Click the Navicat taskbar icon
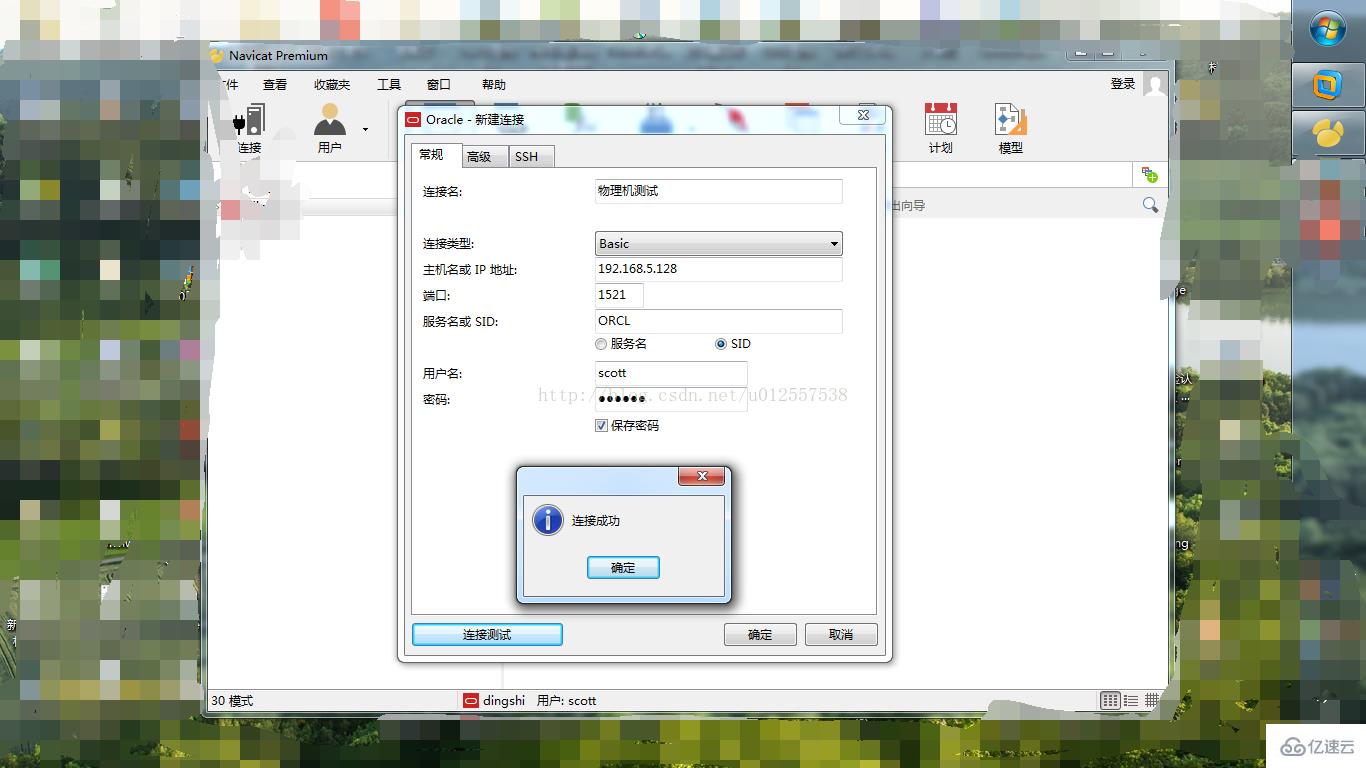The height and width of the screenshot is (768, 1366). [x=1328, y=133]
